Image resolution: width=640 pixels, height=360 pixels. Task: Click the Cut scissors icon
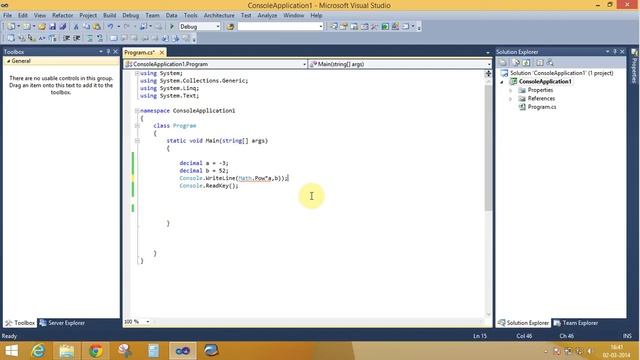(x=76, y=27)
